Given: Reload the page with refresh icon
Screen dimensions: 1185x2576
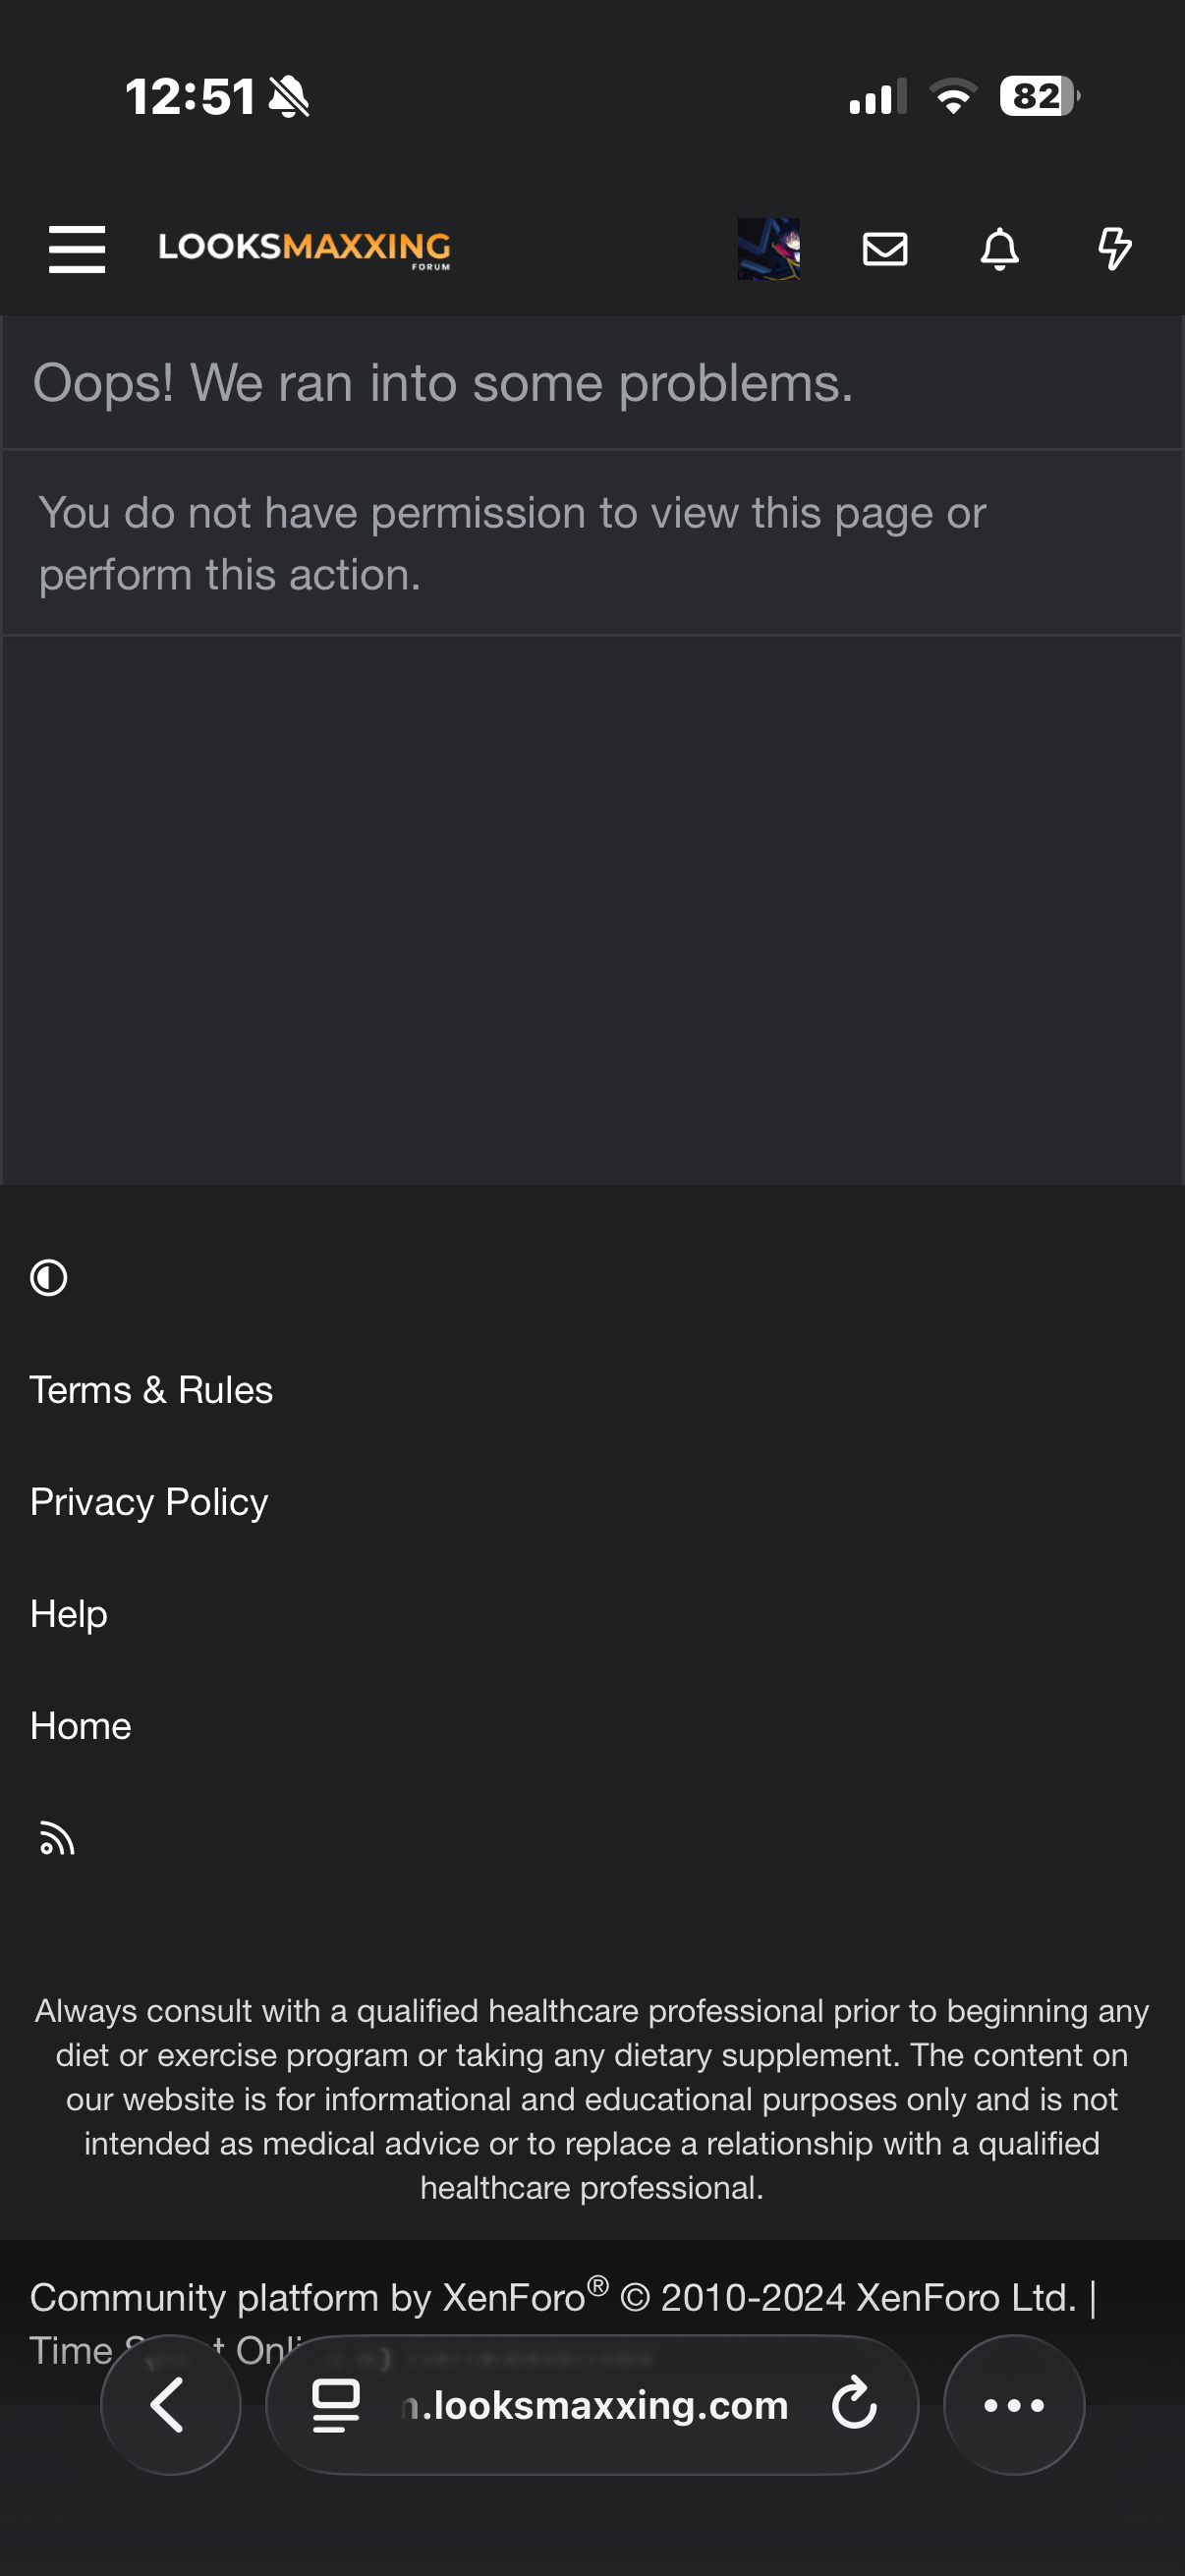Looking at the screenshot, I should click(x=854, y=2404).
